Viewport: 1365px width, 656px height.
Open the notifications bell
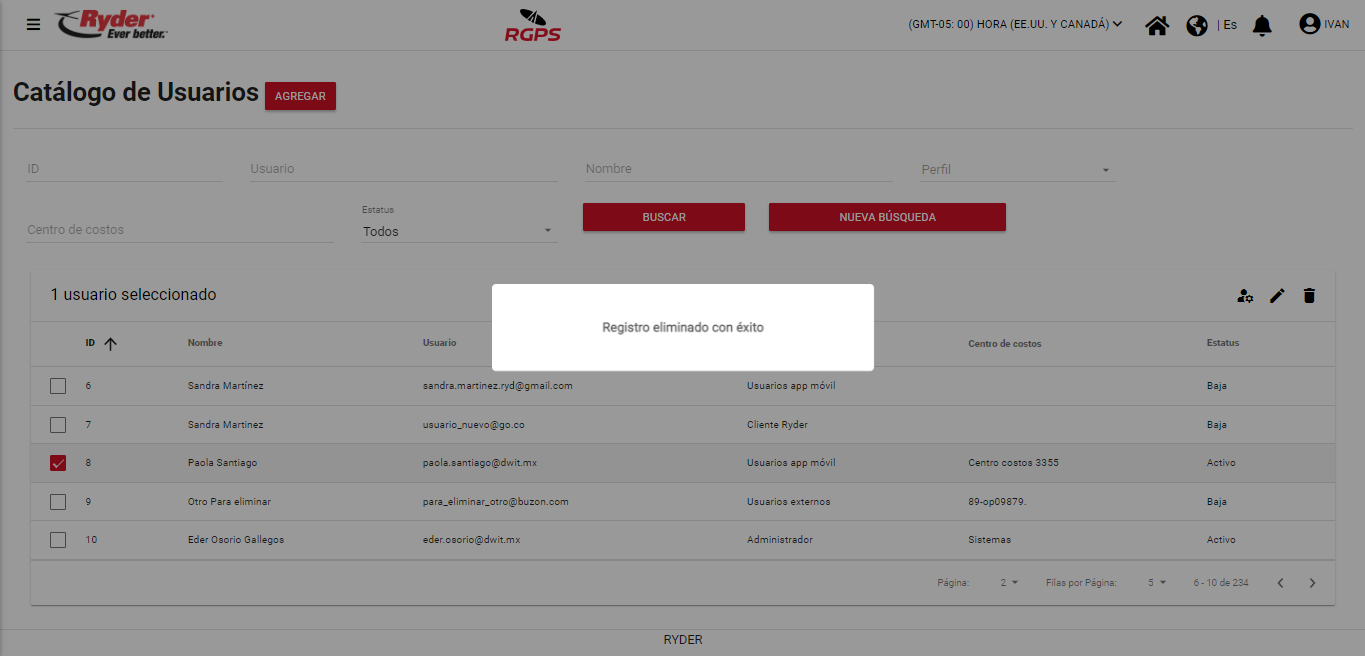[x=1263, y=25]
